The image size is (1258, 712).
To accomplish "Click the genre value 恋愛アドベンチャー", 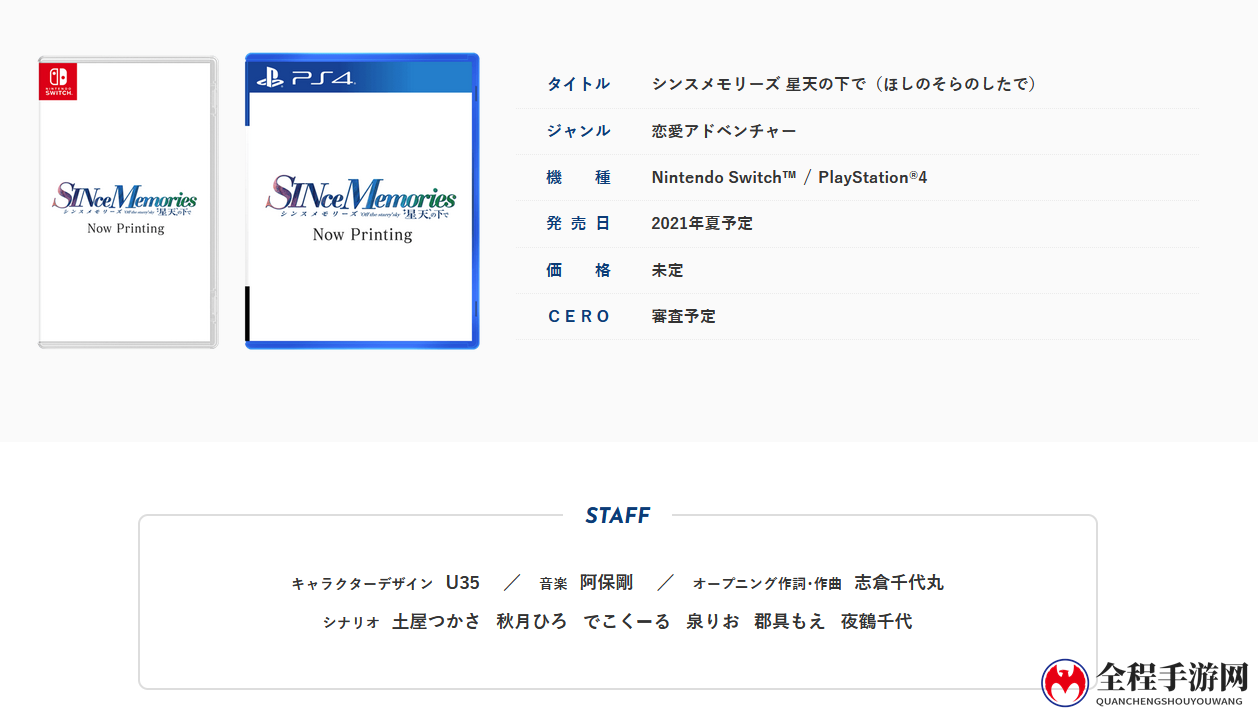I will click(724, 131).
